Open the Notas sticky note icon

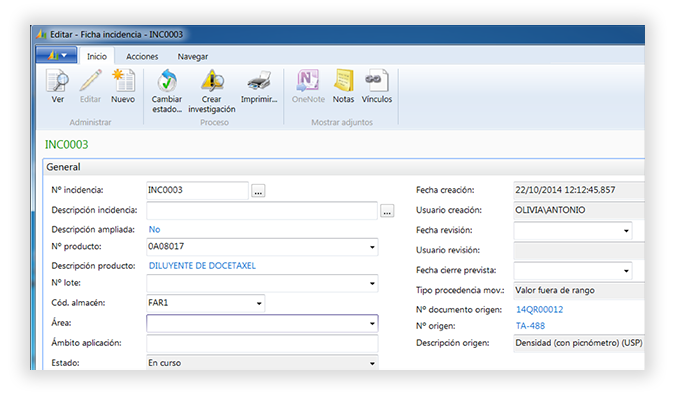click(x=343, y=81)
